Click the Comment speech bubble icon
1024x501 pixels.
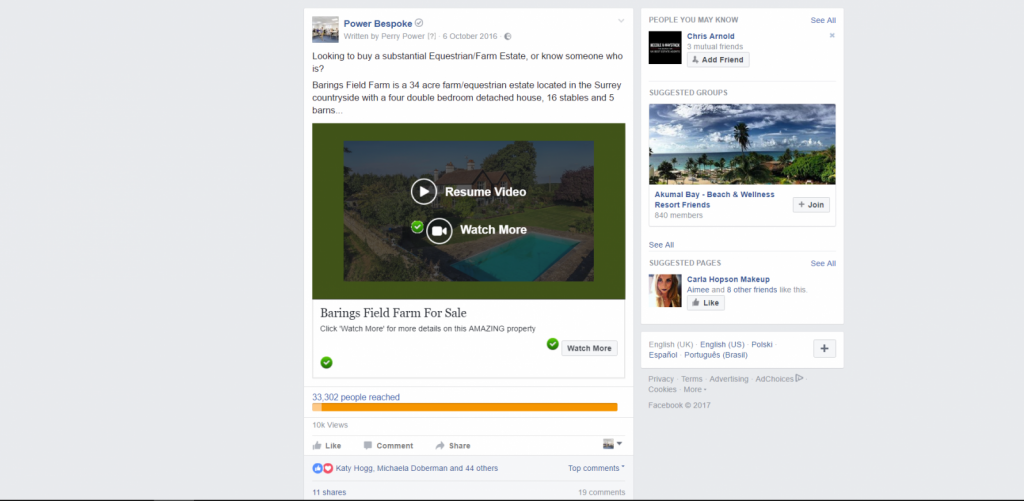[368, 446]
